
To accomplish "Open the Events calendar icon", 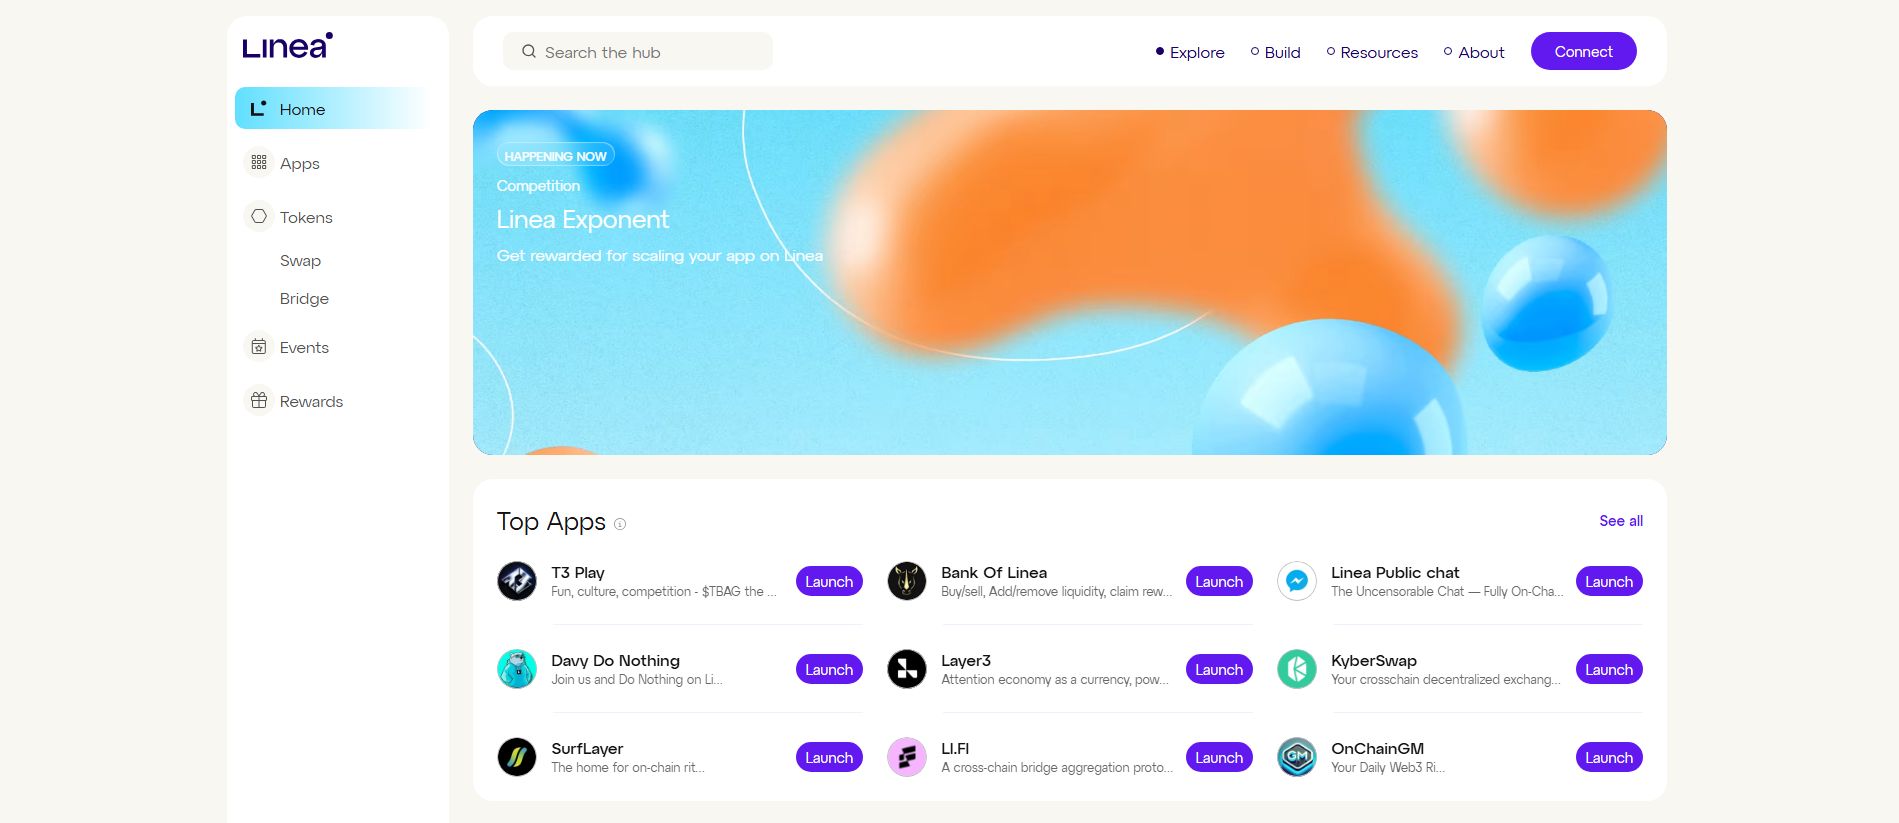I will tap(259, 346).
